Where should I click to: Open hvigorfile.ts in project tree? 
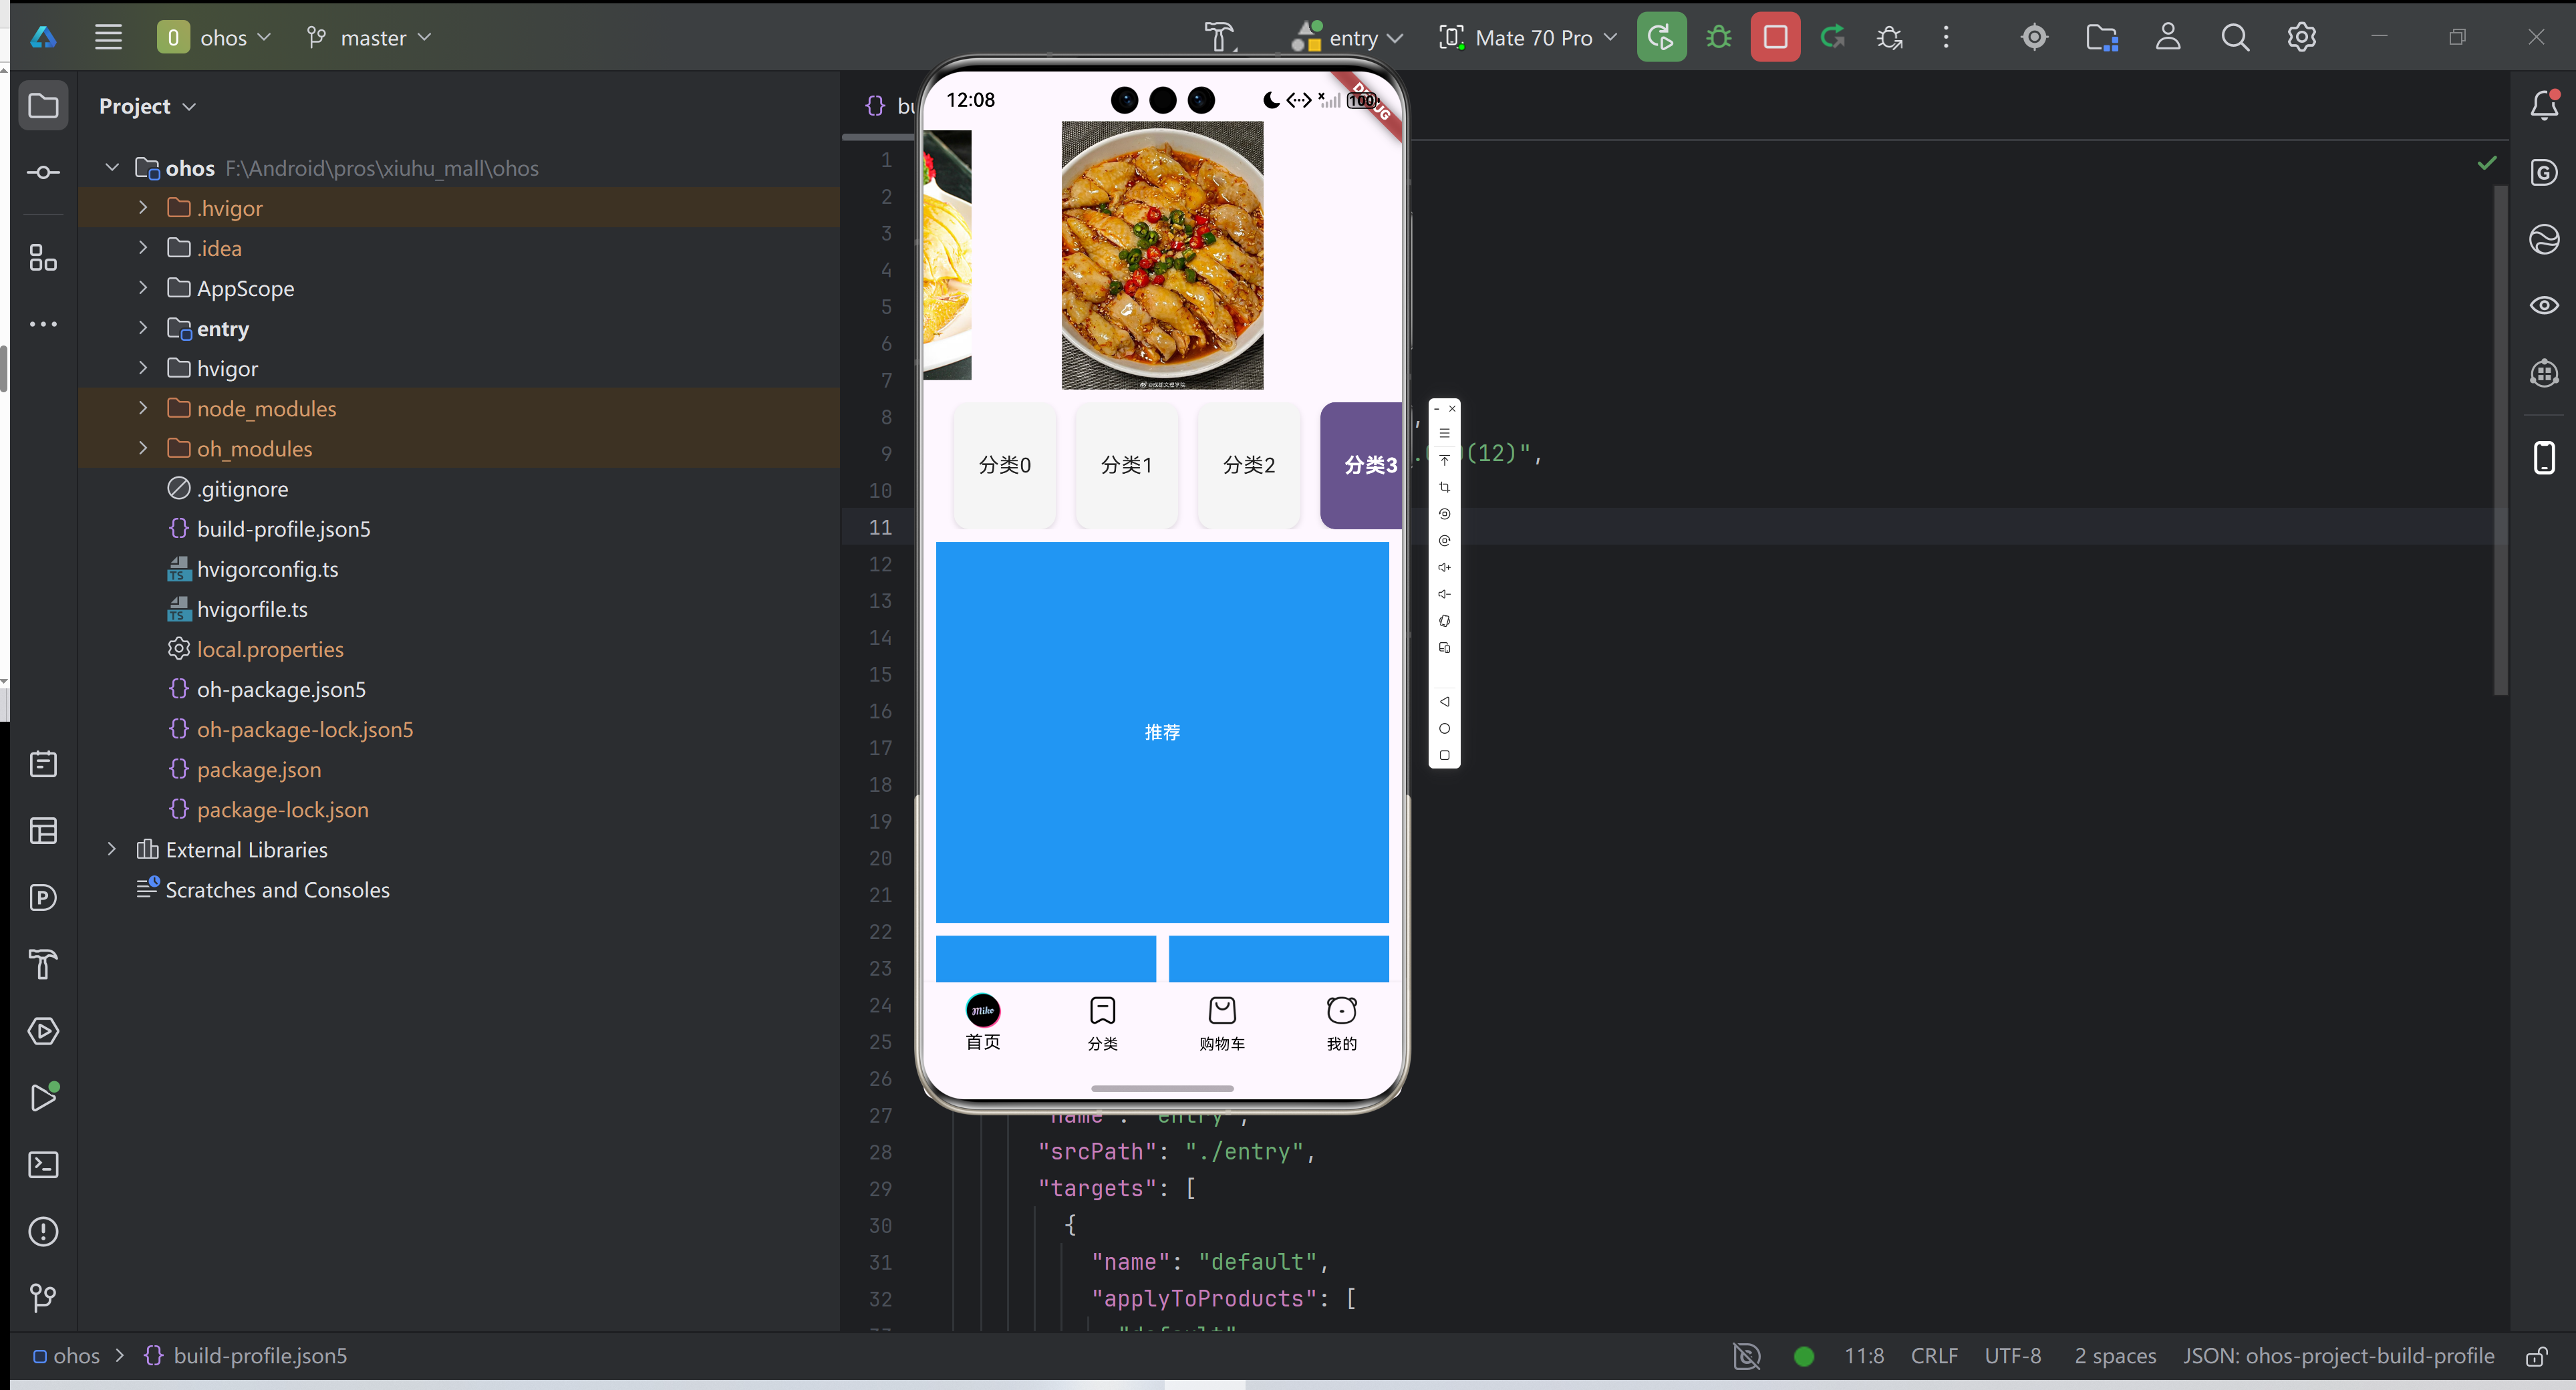coord(252,609)
